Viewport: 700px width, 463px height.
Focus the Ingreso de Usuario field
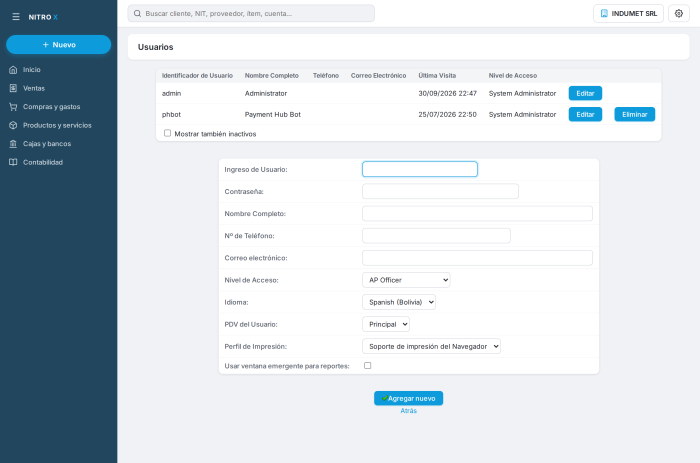point(420,169)
